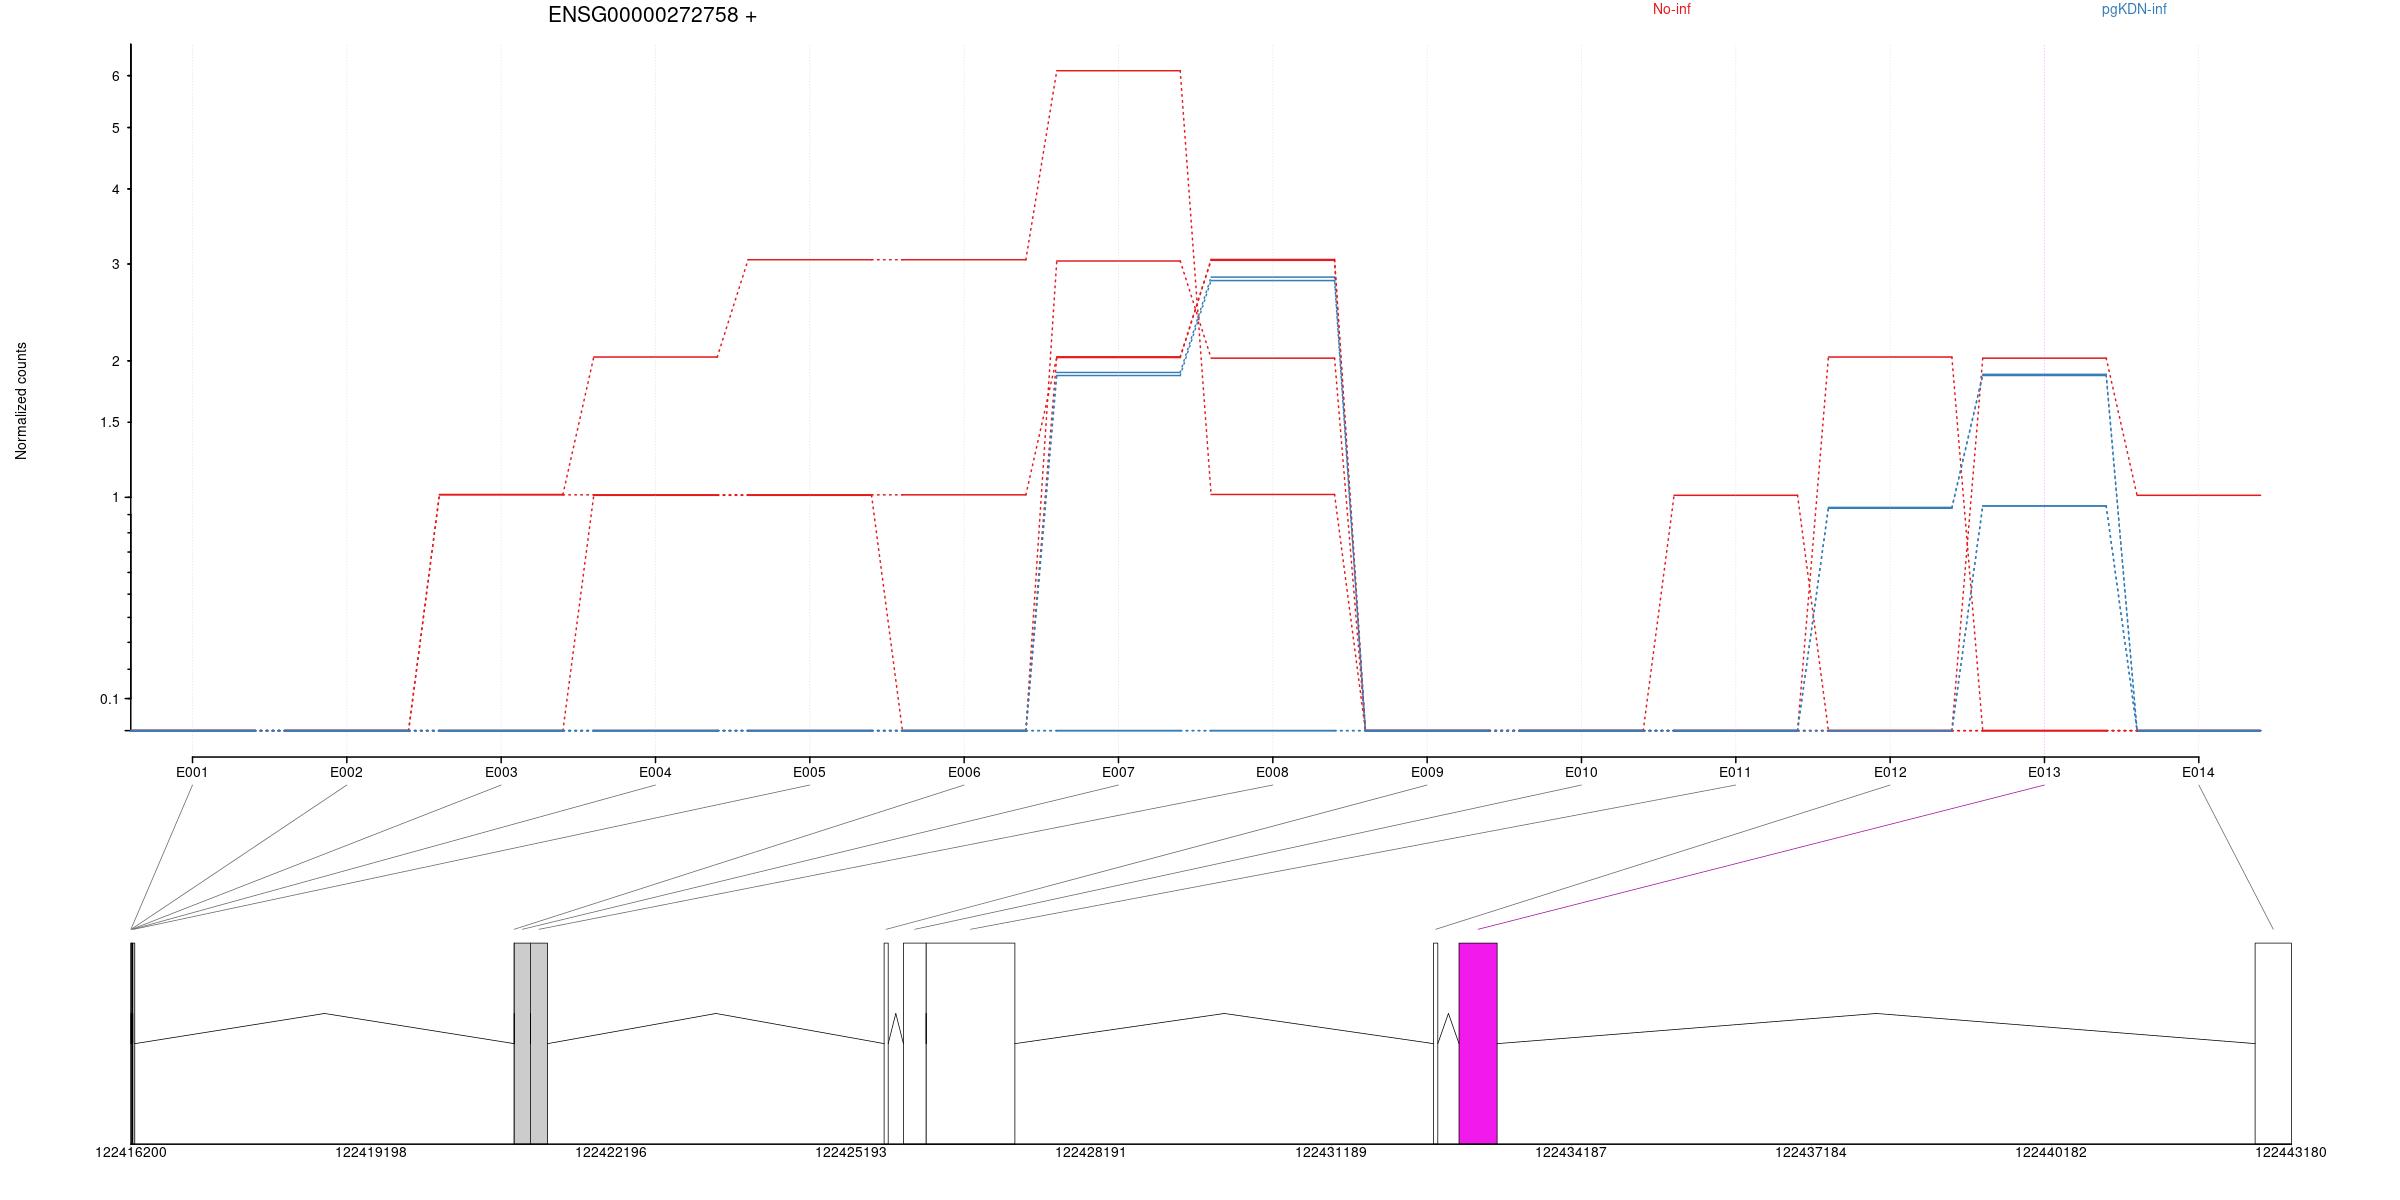Viewport: 2400px width, 1200px height.
Task: Click y-axis tick value 3
Action: tap(116, 264)
